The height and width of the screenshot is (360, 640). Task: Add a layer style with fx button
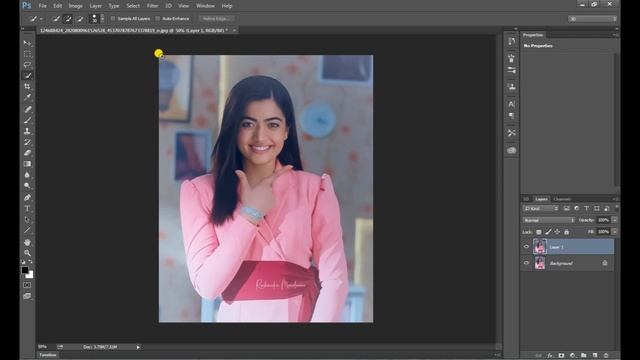coord(550,356)
